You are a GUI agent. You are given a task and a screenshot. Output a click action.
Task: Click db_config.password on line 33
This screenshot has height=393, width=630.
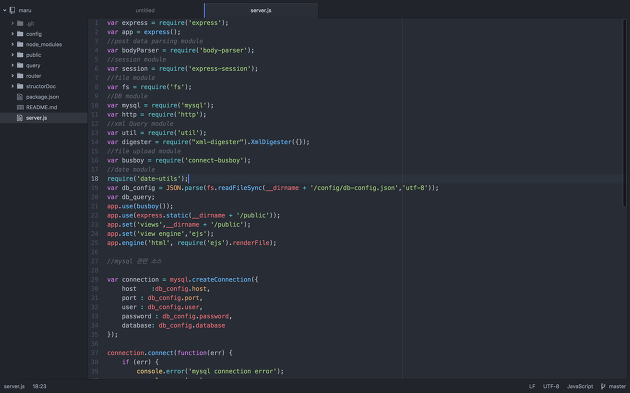[x=195, y=316]
